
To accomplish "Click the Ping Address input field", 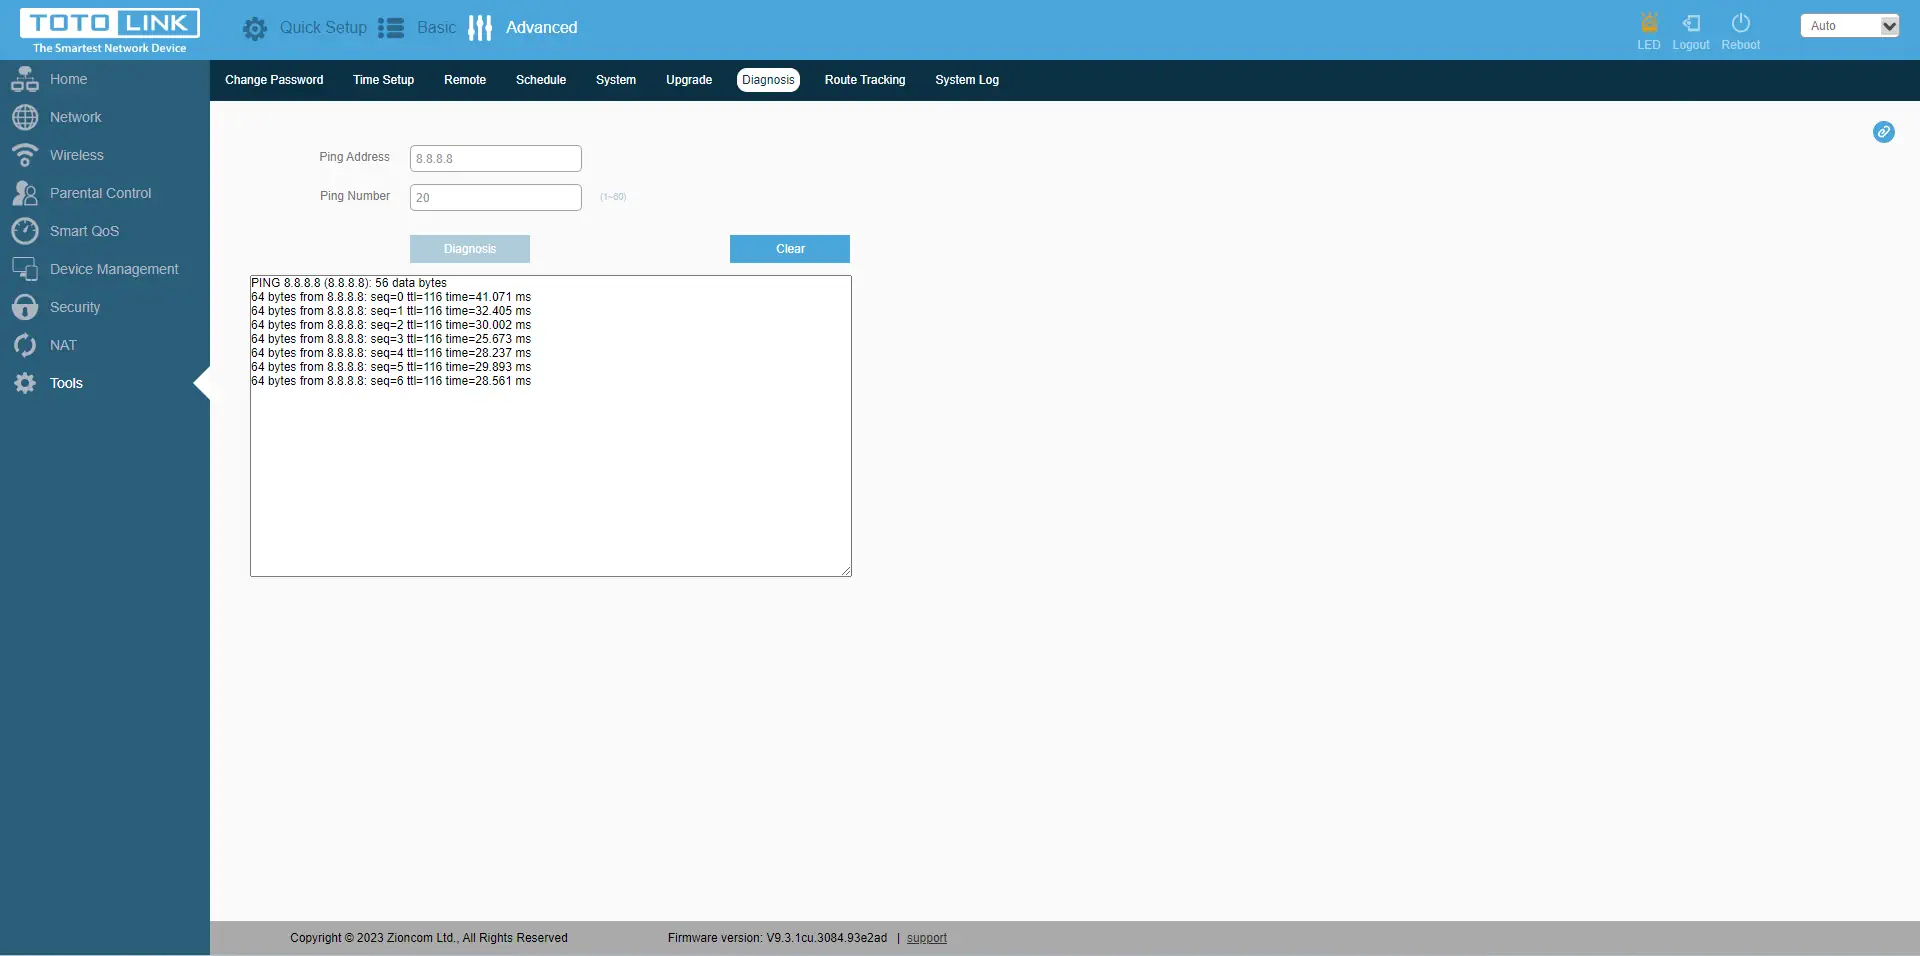I will (495, 158).
